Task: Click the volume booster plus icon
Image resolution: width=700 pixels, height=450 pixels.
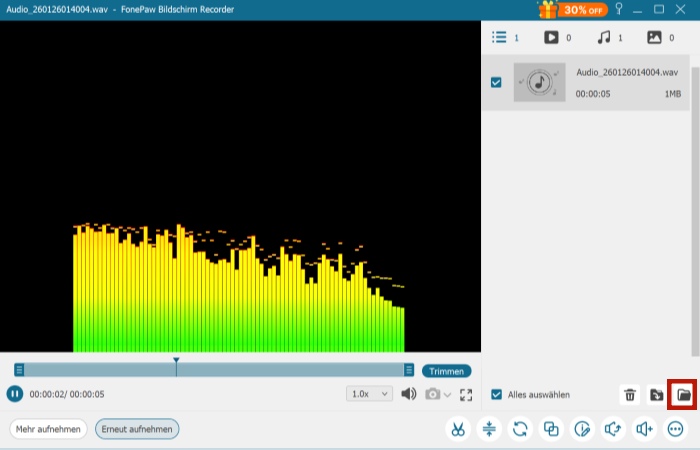Action: (644, 429)
